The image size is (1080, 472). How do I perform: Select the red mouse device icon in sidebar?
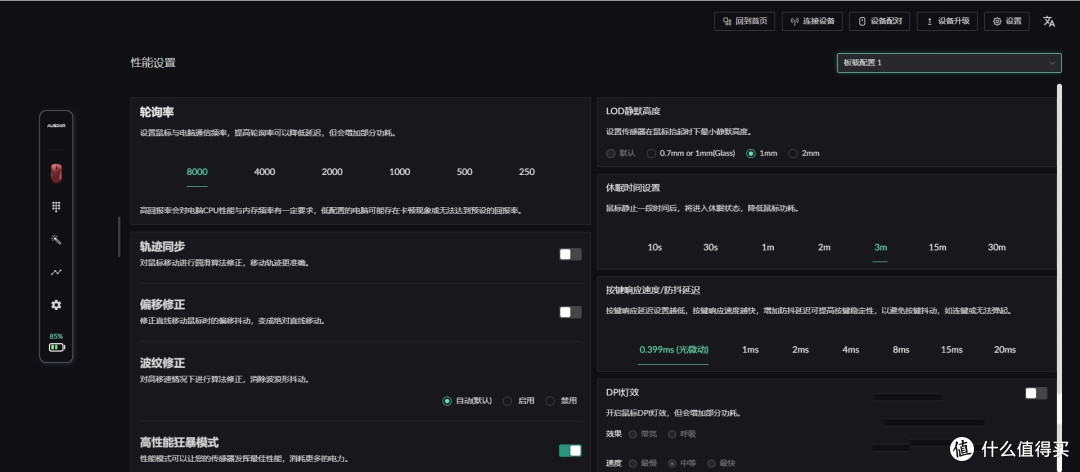[x=56, y=173]
